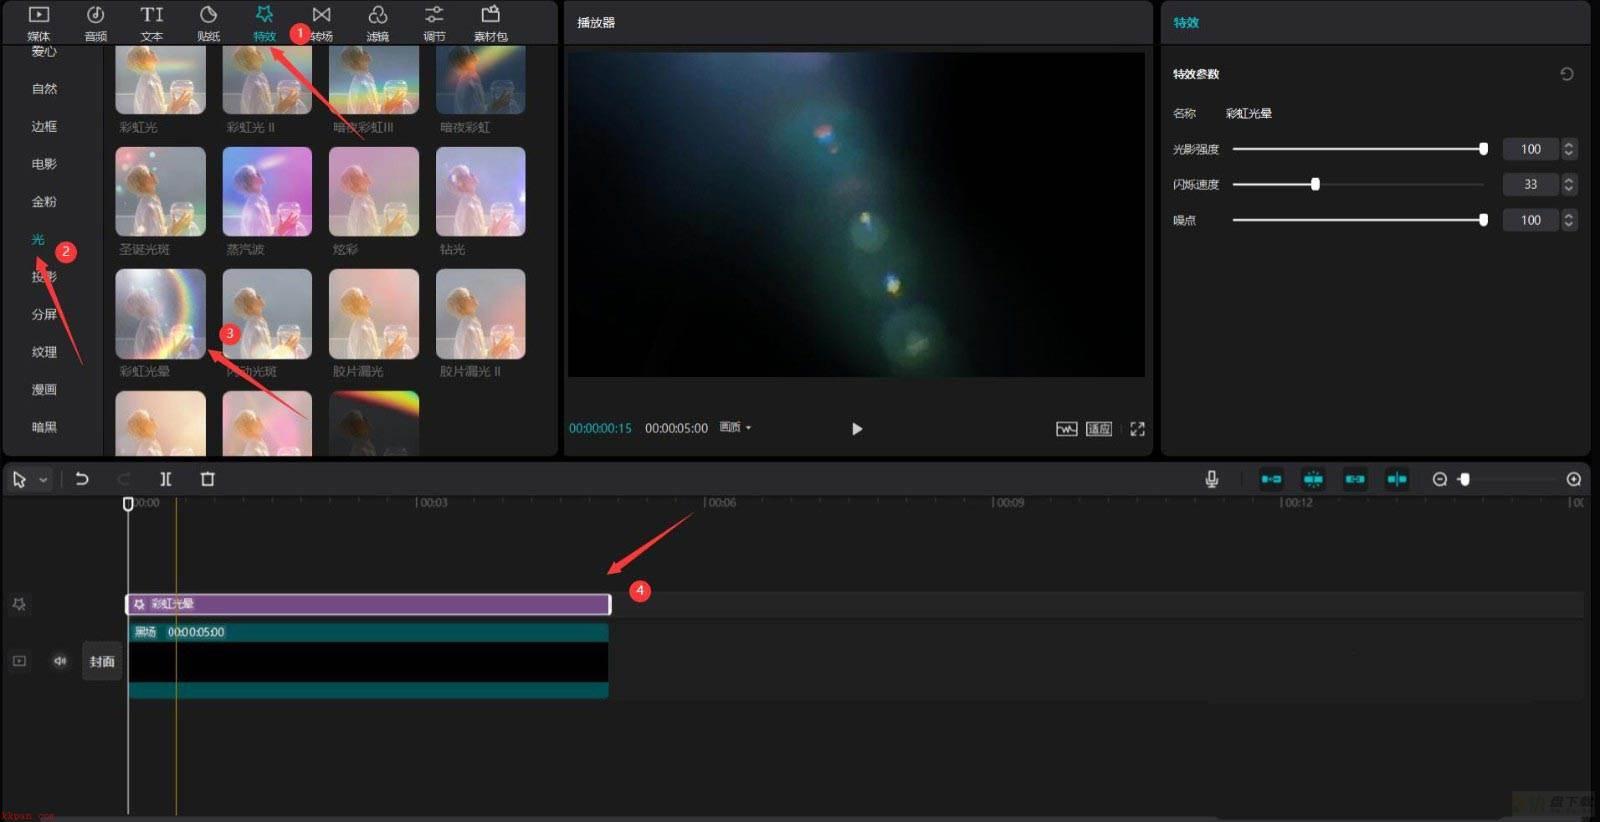The width and height of the screenshot is (1600, 822).
Task: Choose the 彩虹光 II effect thumbnail
Action: tap(267, 80)
